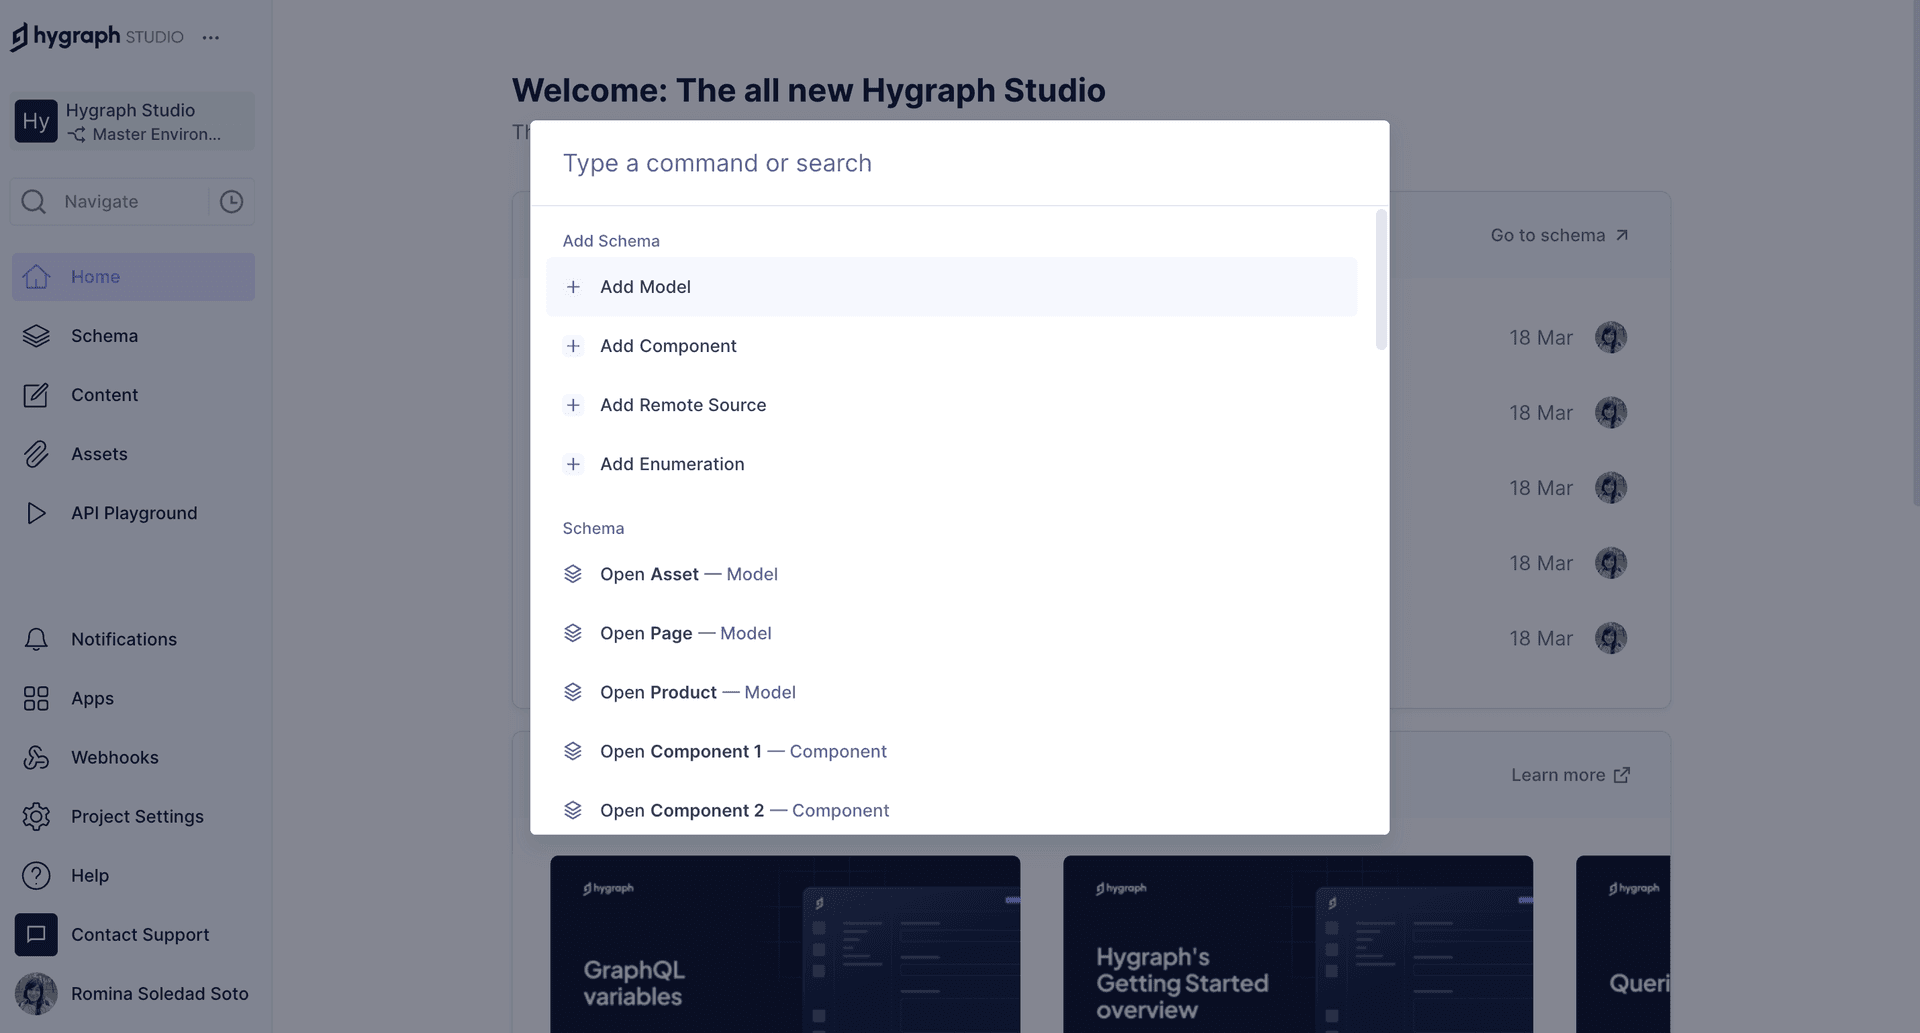Select Open Page — Model

[x=951, y=633]
